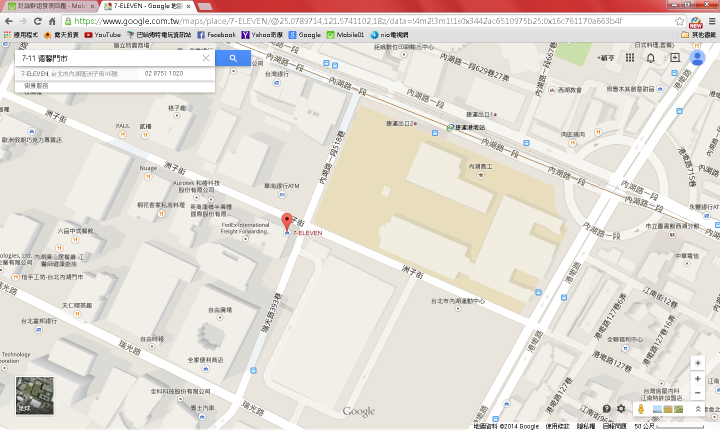Click the browser forward arrow
This screenshot has width=720, height=430.
pos(23,21)
